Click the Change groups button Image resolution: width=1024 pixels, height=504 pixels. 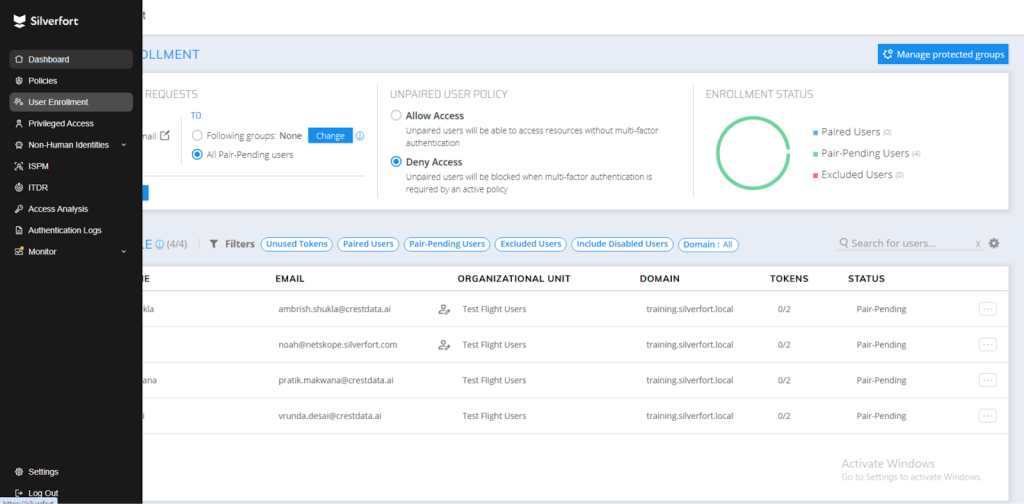tap(330, 136)
